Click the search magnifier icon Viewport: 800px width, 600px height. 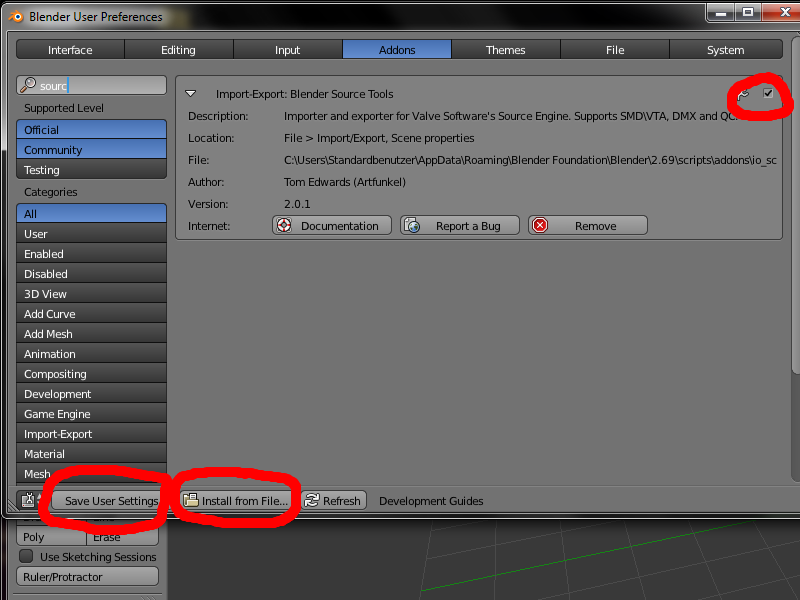[28, 85]
